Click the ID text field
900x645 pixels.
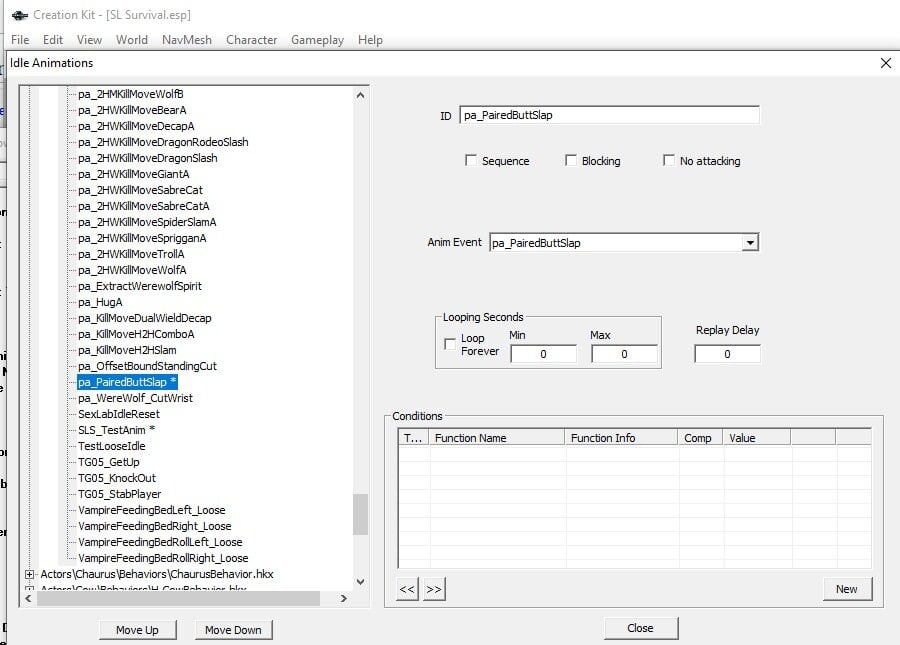609,115
